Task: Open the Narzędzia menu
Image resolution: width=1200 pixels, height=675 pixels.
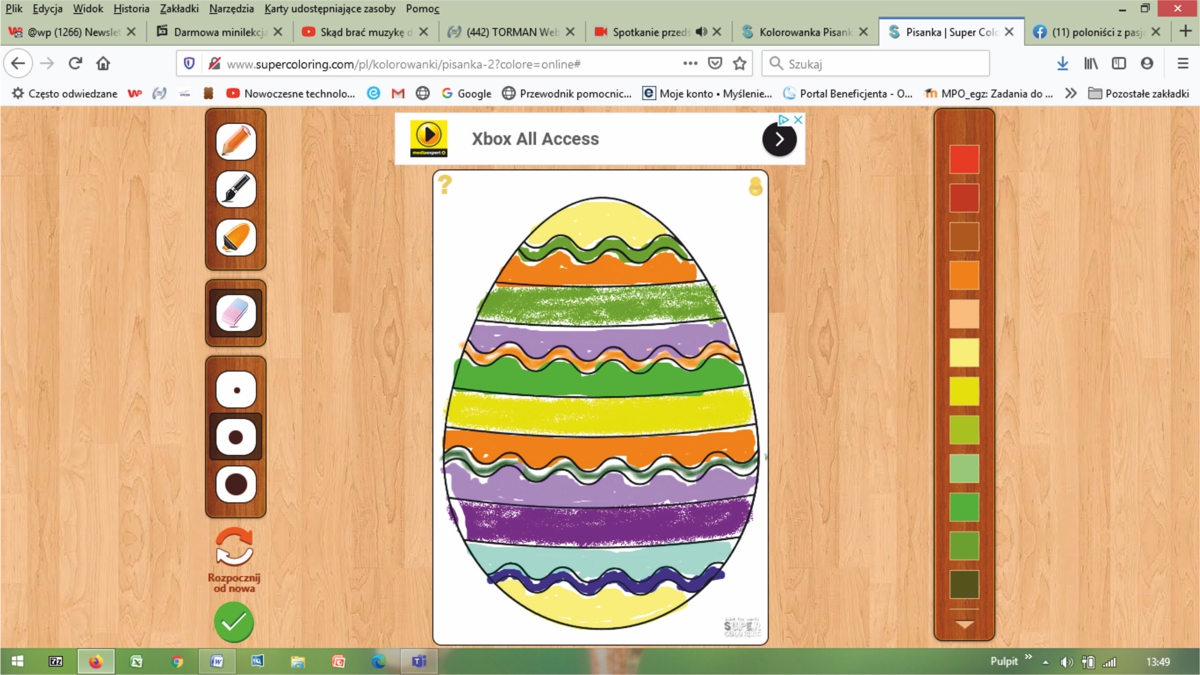Action: coord(232,9)
